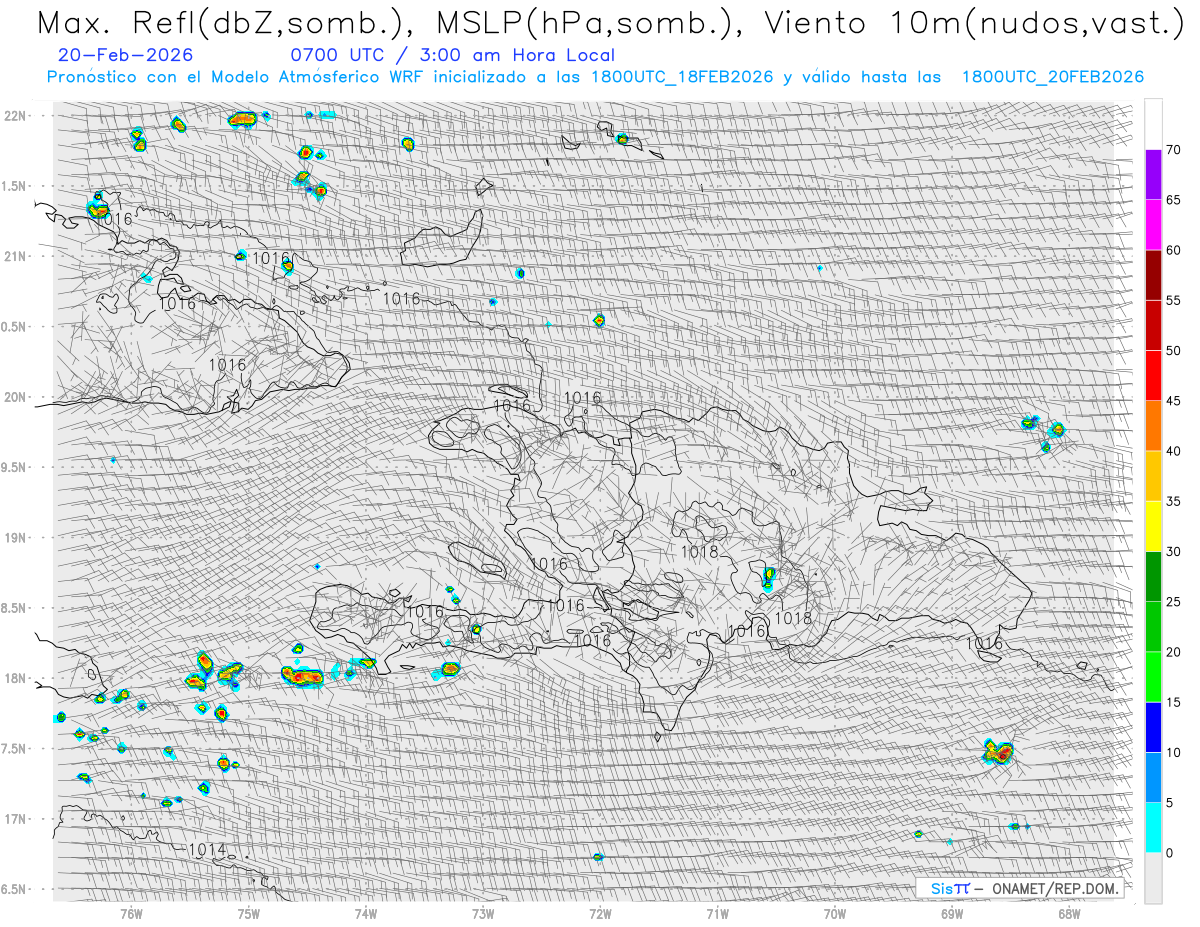Screen dimensions: 1200x927
Task: Click the "74W" longitude label
Action: 366,913
